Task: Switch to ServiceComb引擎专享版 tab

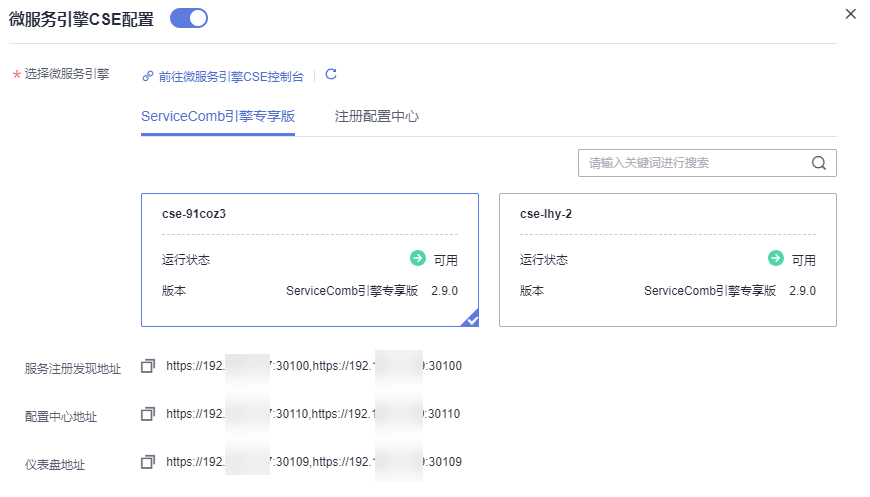Action: 218,116
